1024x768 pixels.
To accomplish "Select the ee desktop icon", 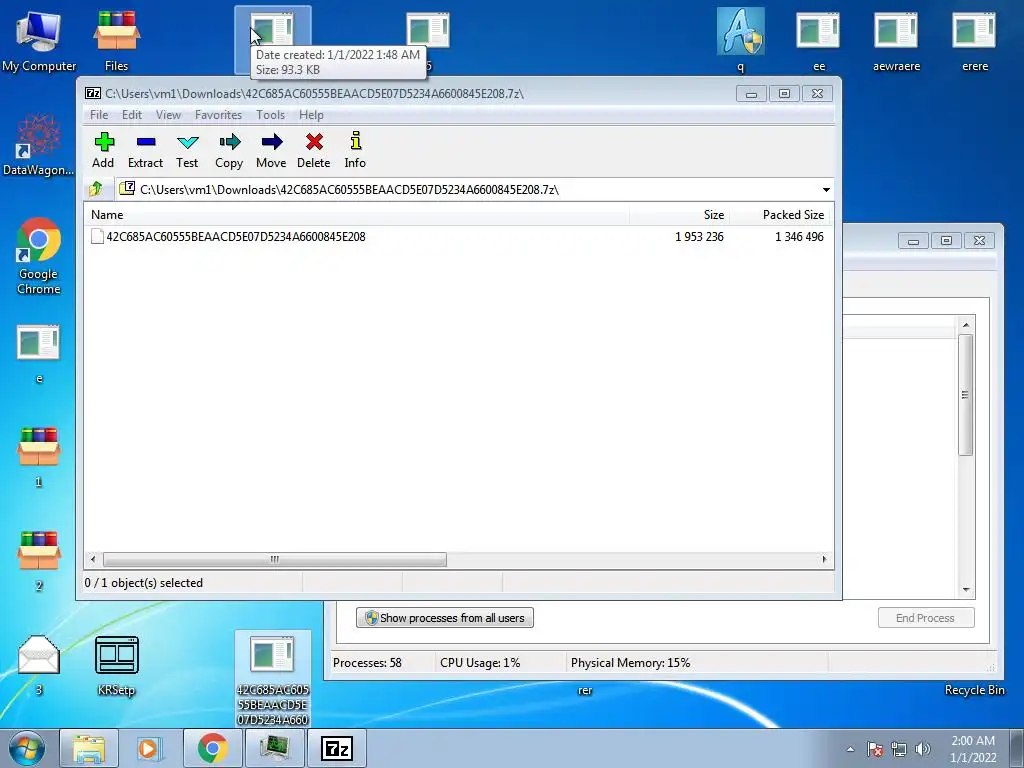I will click(818, 40).
